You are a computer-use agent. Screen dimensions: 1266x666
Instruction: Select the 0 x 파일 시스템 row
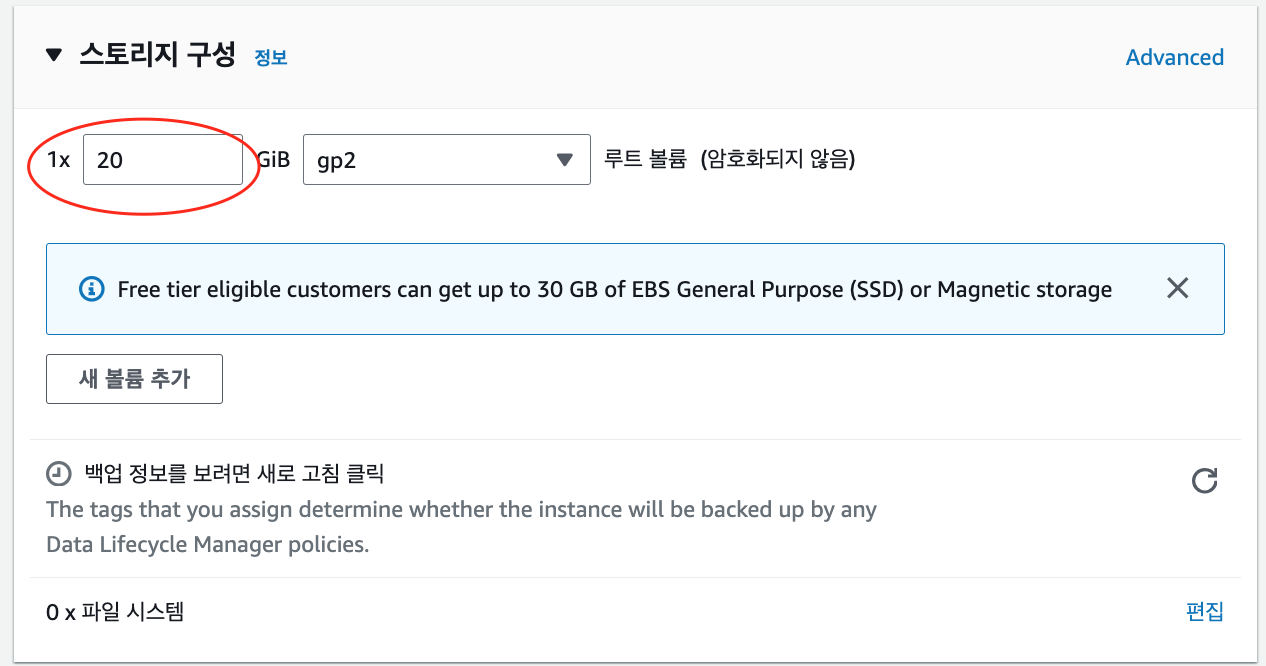[115, 611]
